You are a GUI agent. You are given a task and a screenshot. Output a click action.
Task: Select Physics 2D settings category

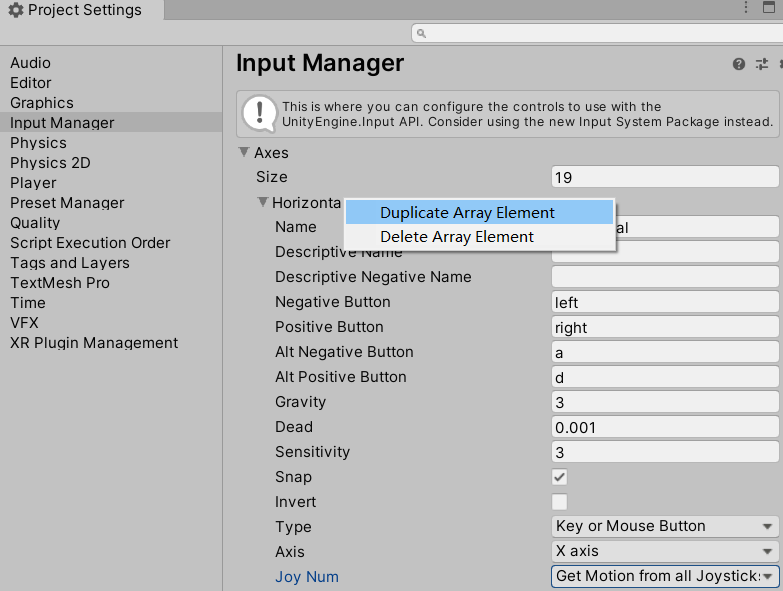tap(50, 163)
